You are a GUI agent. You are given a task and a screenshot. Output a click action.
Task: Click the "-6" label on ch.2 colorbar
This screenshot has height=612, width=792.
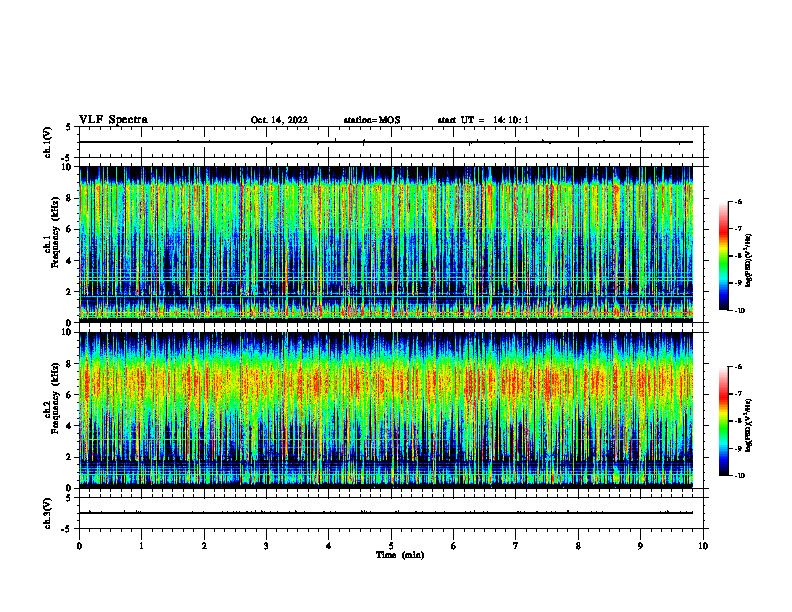[738, 367]
